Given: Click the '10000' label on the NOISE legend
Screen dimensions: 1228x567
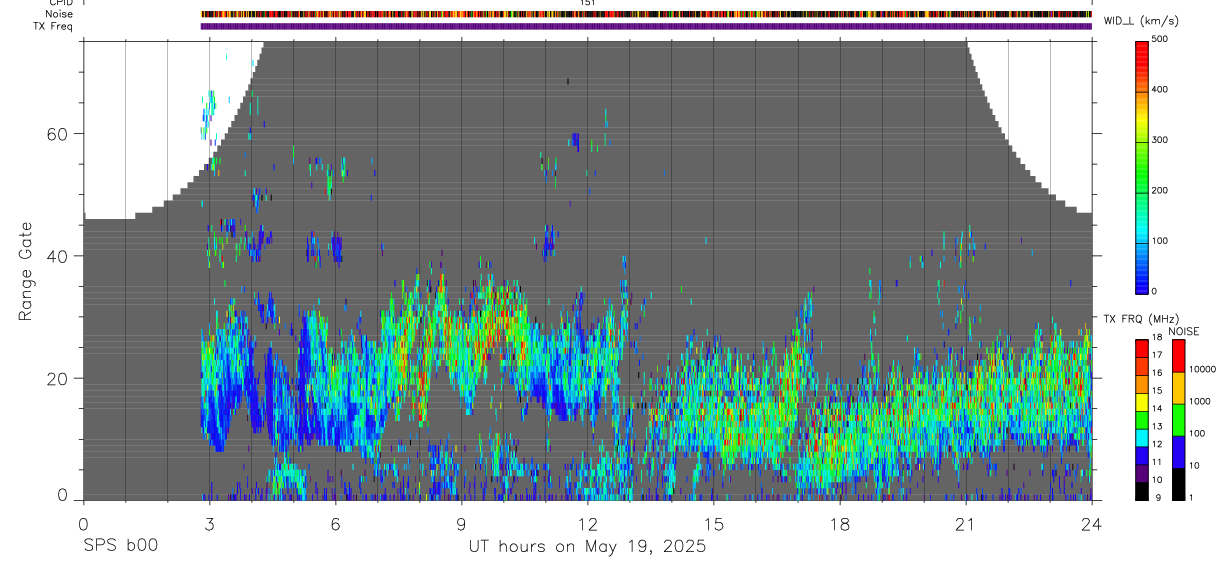Looking at the screenshot, I should 1201,368.
